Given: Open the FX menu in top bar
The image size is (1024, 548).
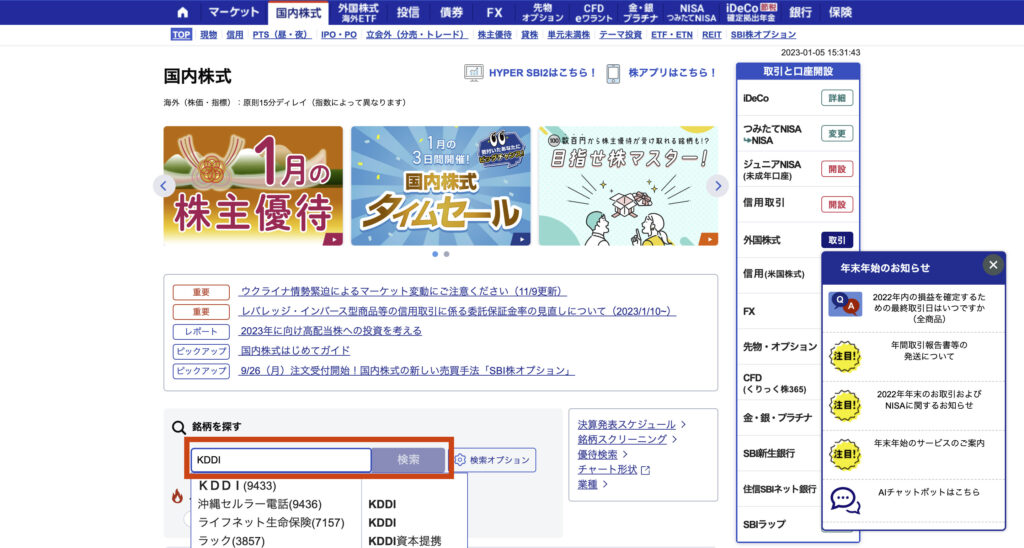Looking at the screenshot, I should [x=494, y=12].
